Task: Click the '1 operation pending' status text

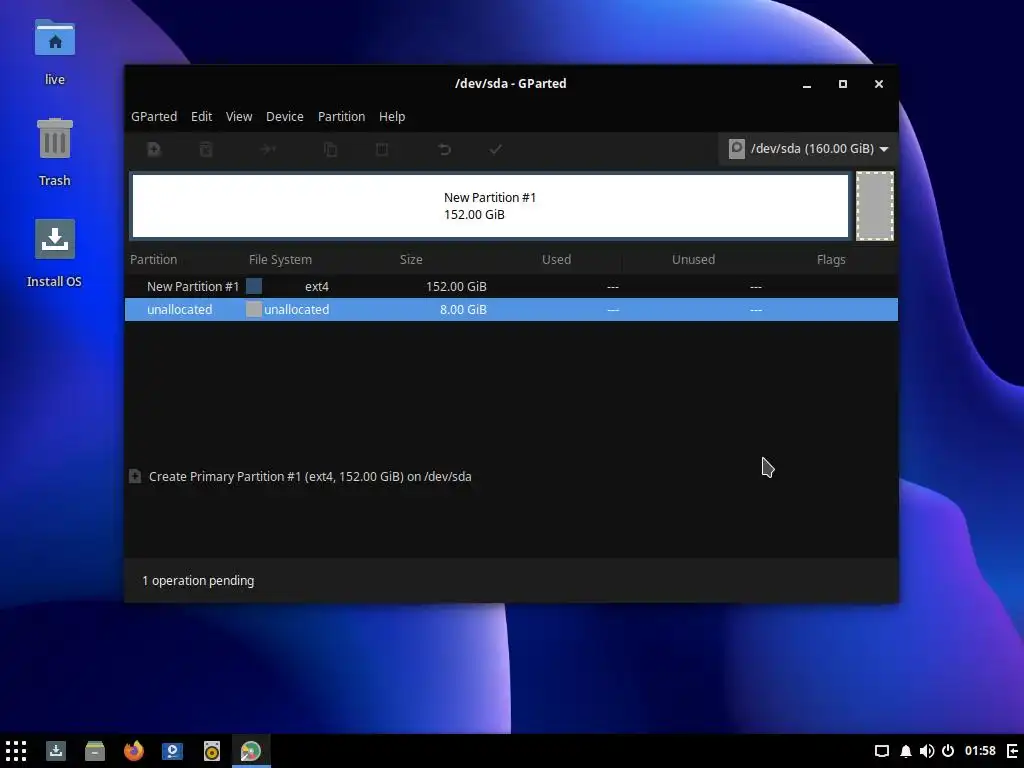Action: point(198,581)
